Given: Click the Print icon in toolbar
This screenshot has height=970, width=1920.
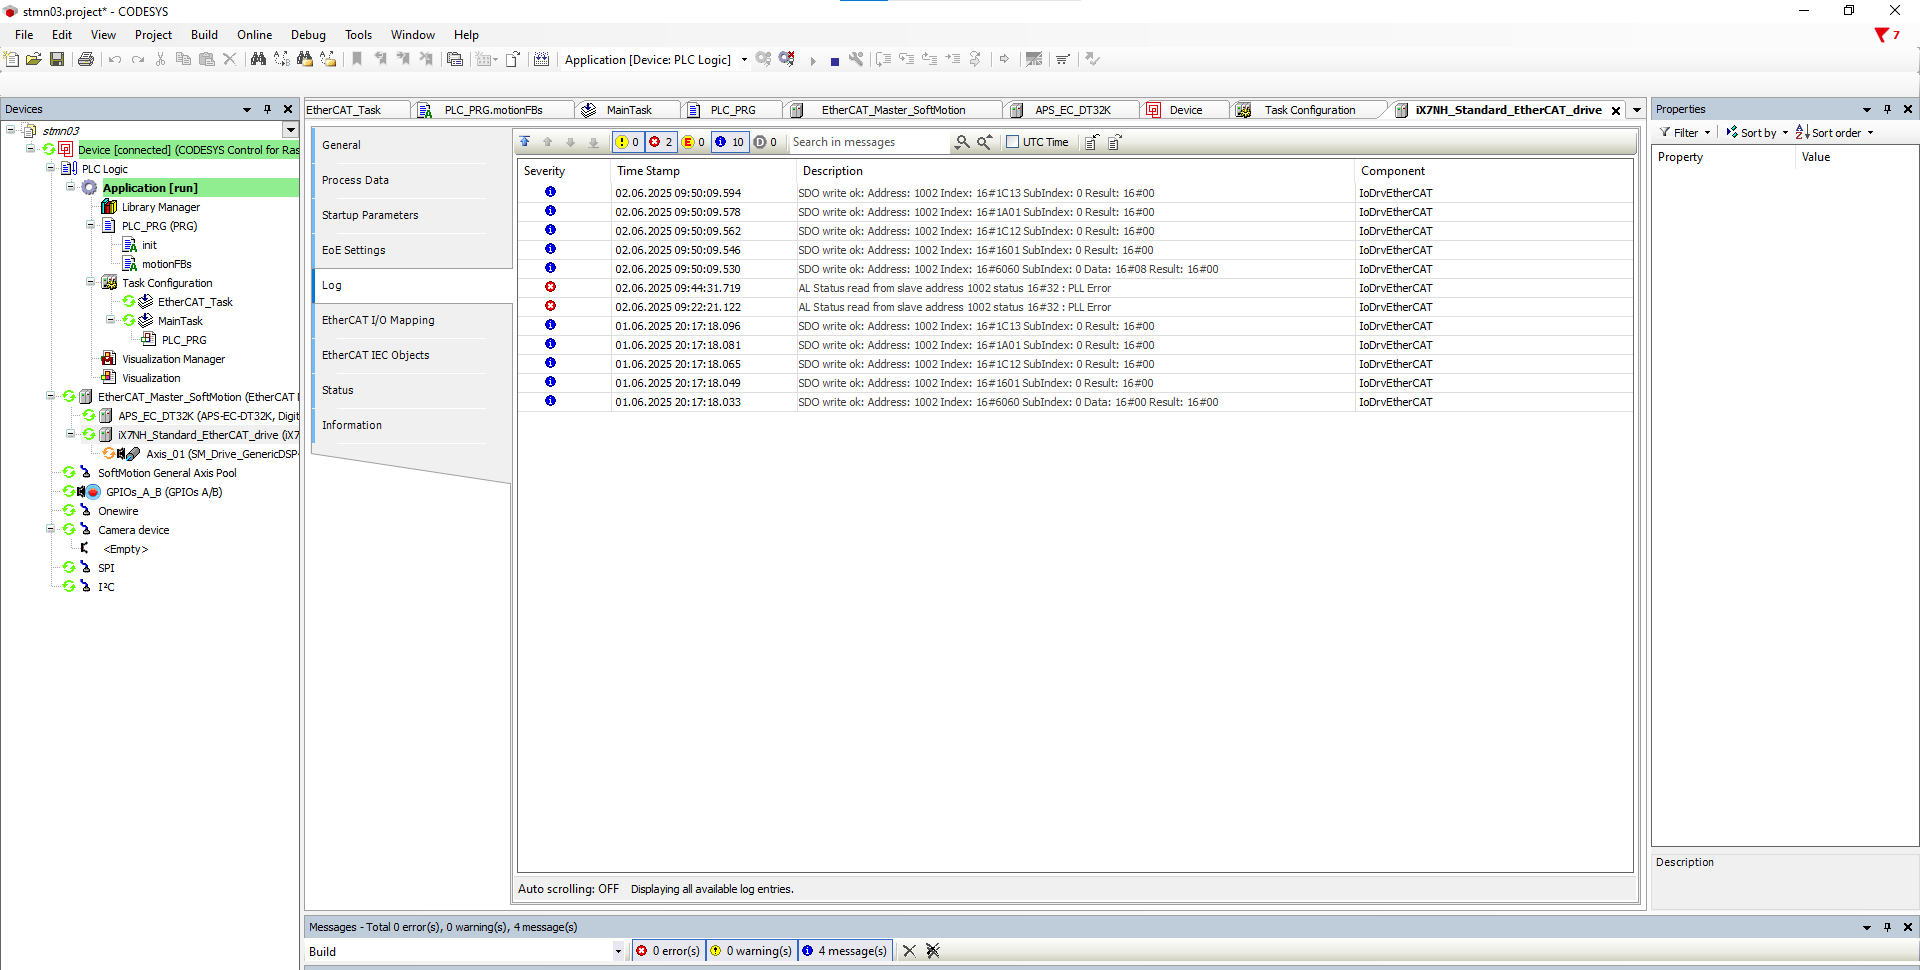Looking at the screenshot, I should point(86,60).
